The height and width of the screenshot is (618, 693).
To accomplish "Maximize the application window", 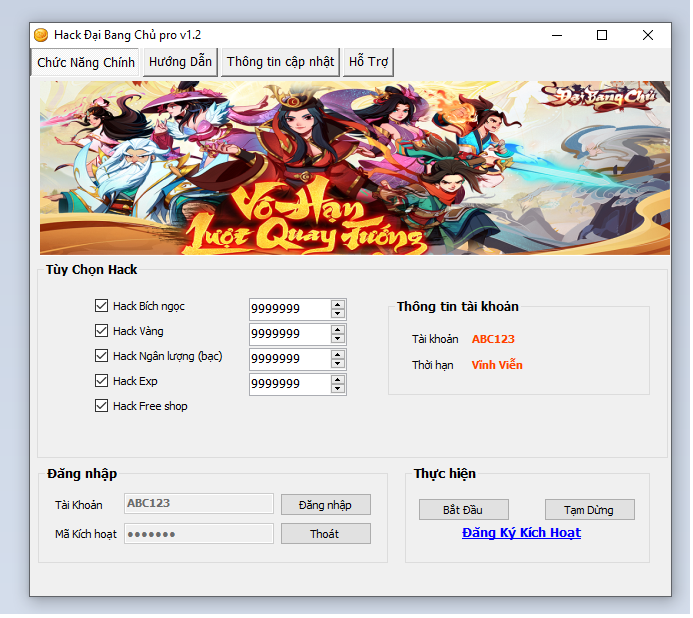I will pos(602,35).
